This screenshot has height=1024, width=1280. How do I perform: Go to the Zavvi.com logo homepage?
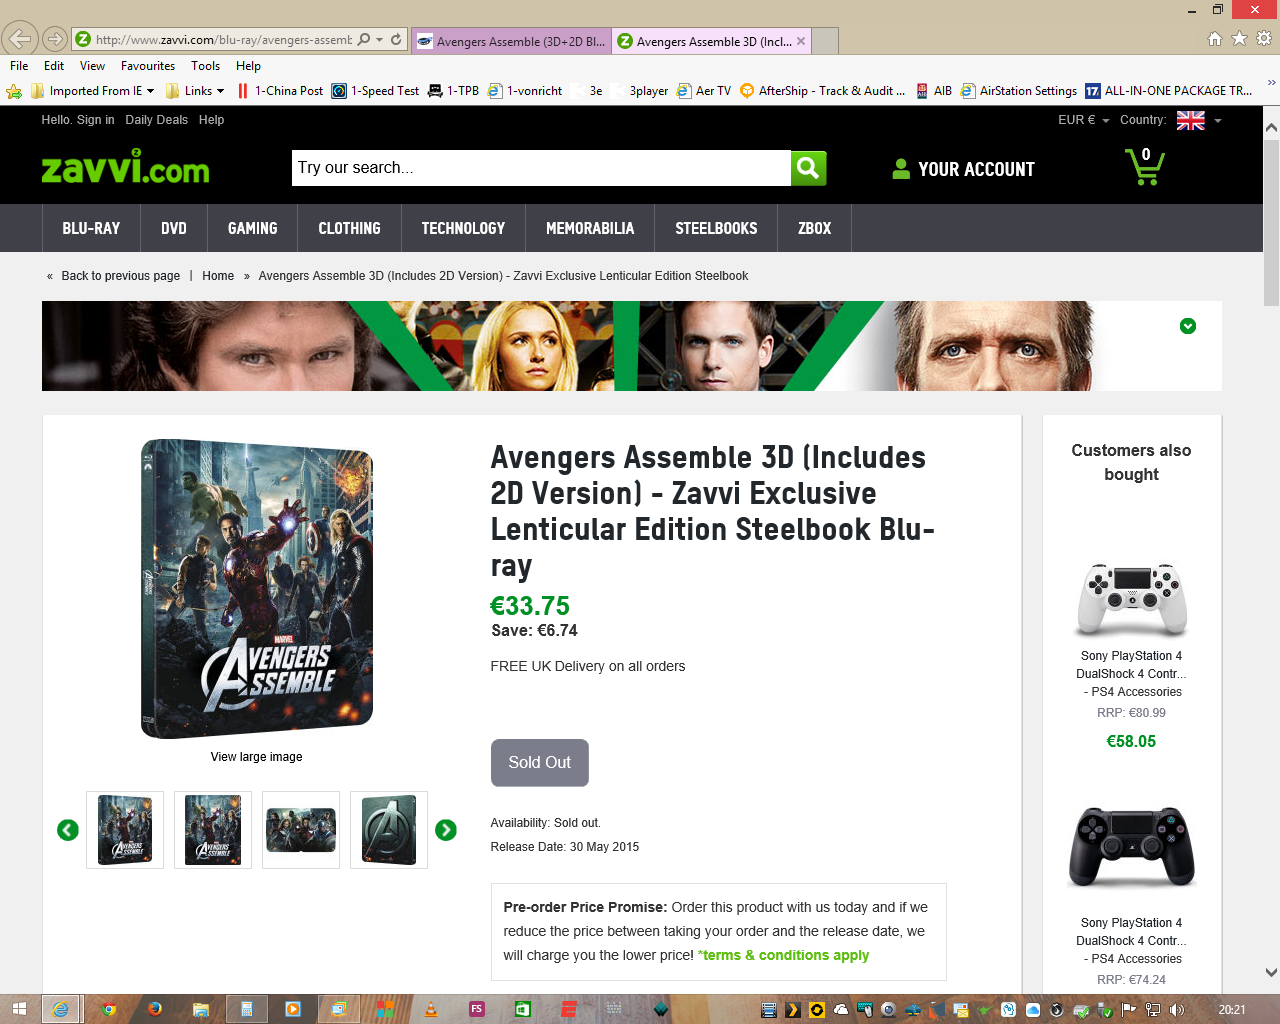point(125,168)
